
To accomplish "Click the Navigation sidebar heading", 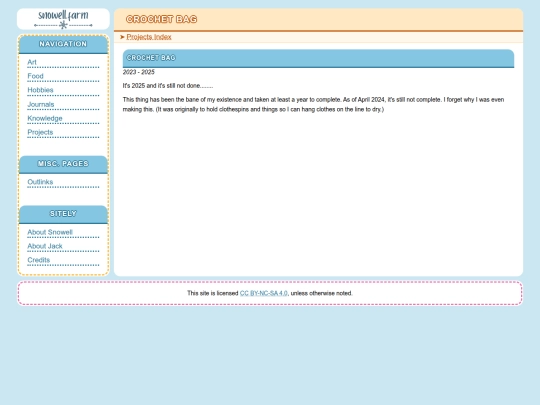I will coord(63,44).
